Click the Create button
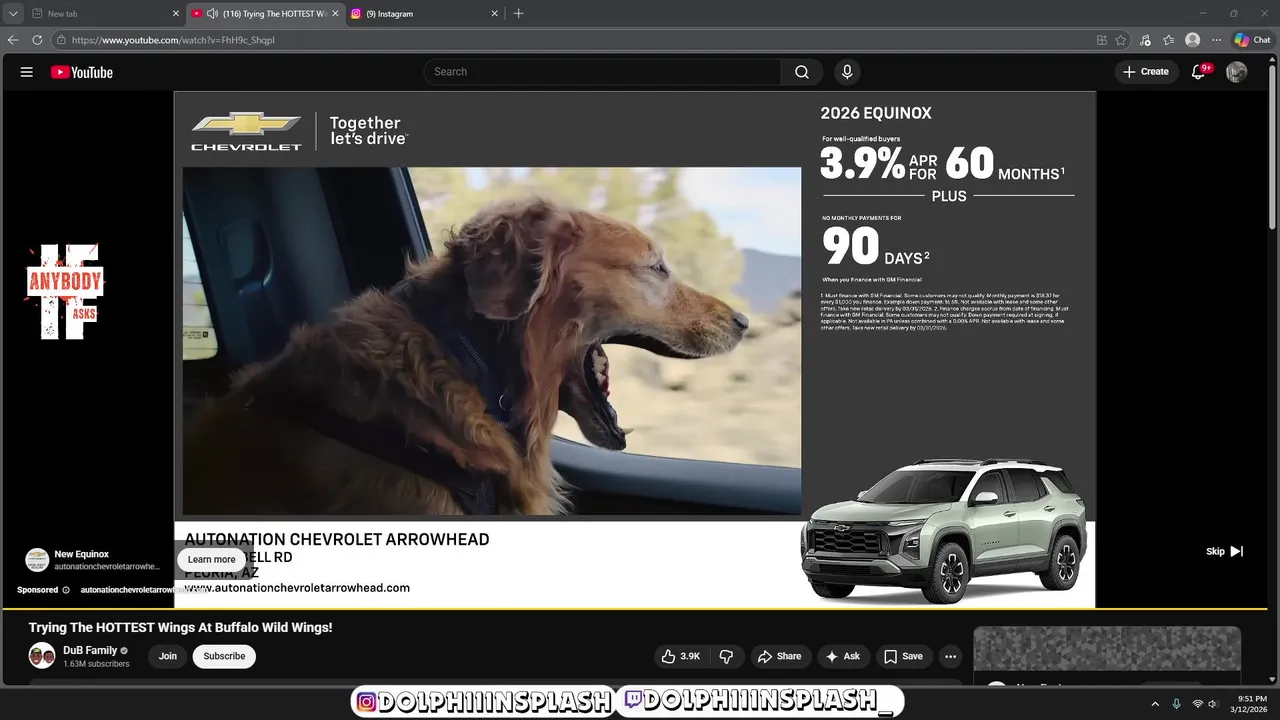Screen dimensions: 1280x720 (1146, 72)
